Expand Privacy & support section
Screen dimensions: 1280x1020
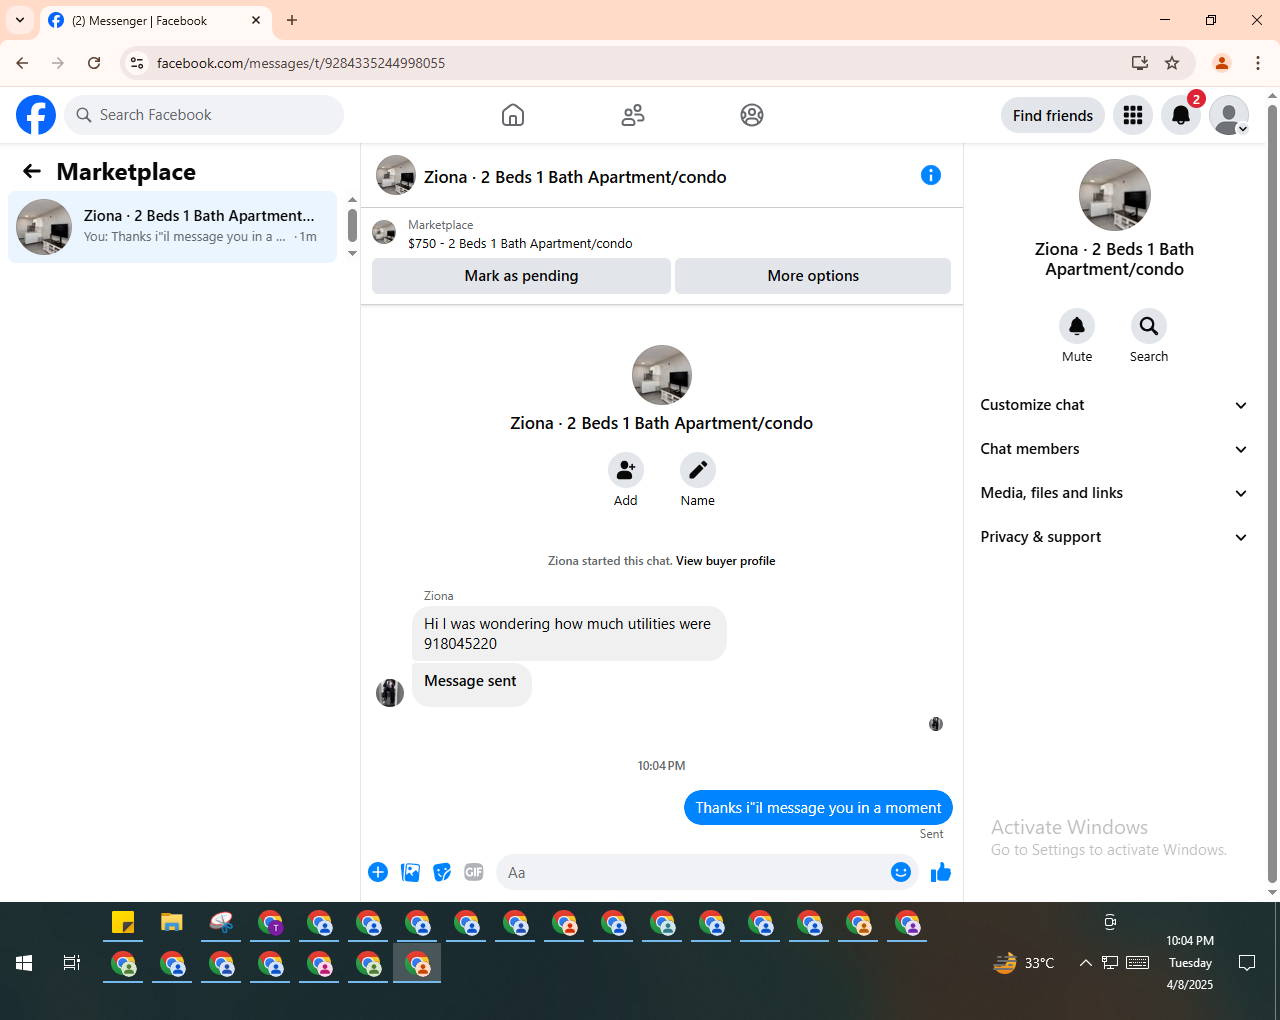(x=1115, y=537)
